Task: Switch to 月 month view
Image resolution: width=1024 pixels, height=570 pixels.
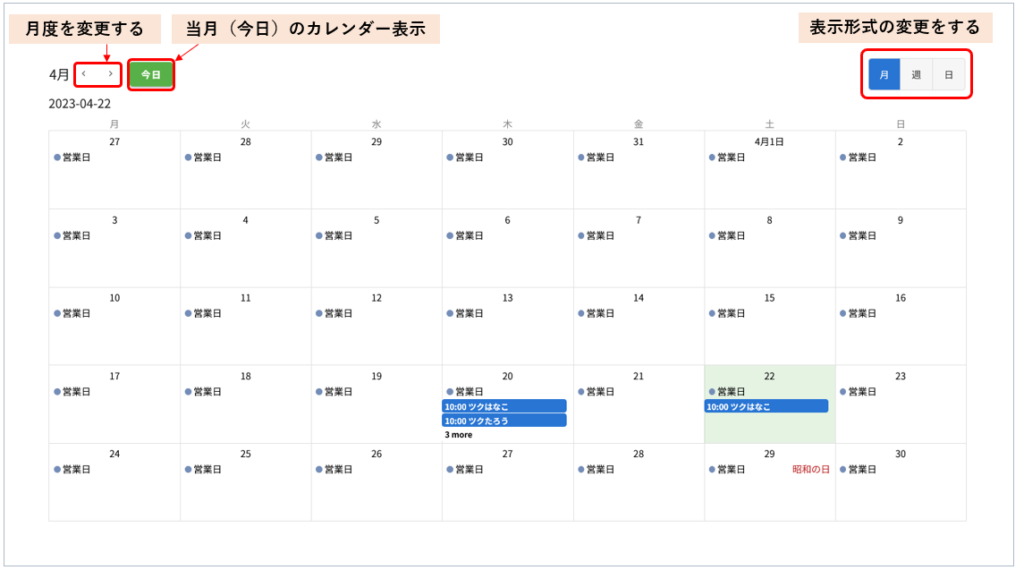Action: pyautogui.click(x=884, y=75)
